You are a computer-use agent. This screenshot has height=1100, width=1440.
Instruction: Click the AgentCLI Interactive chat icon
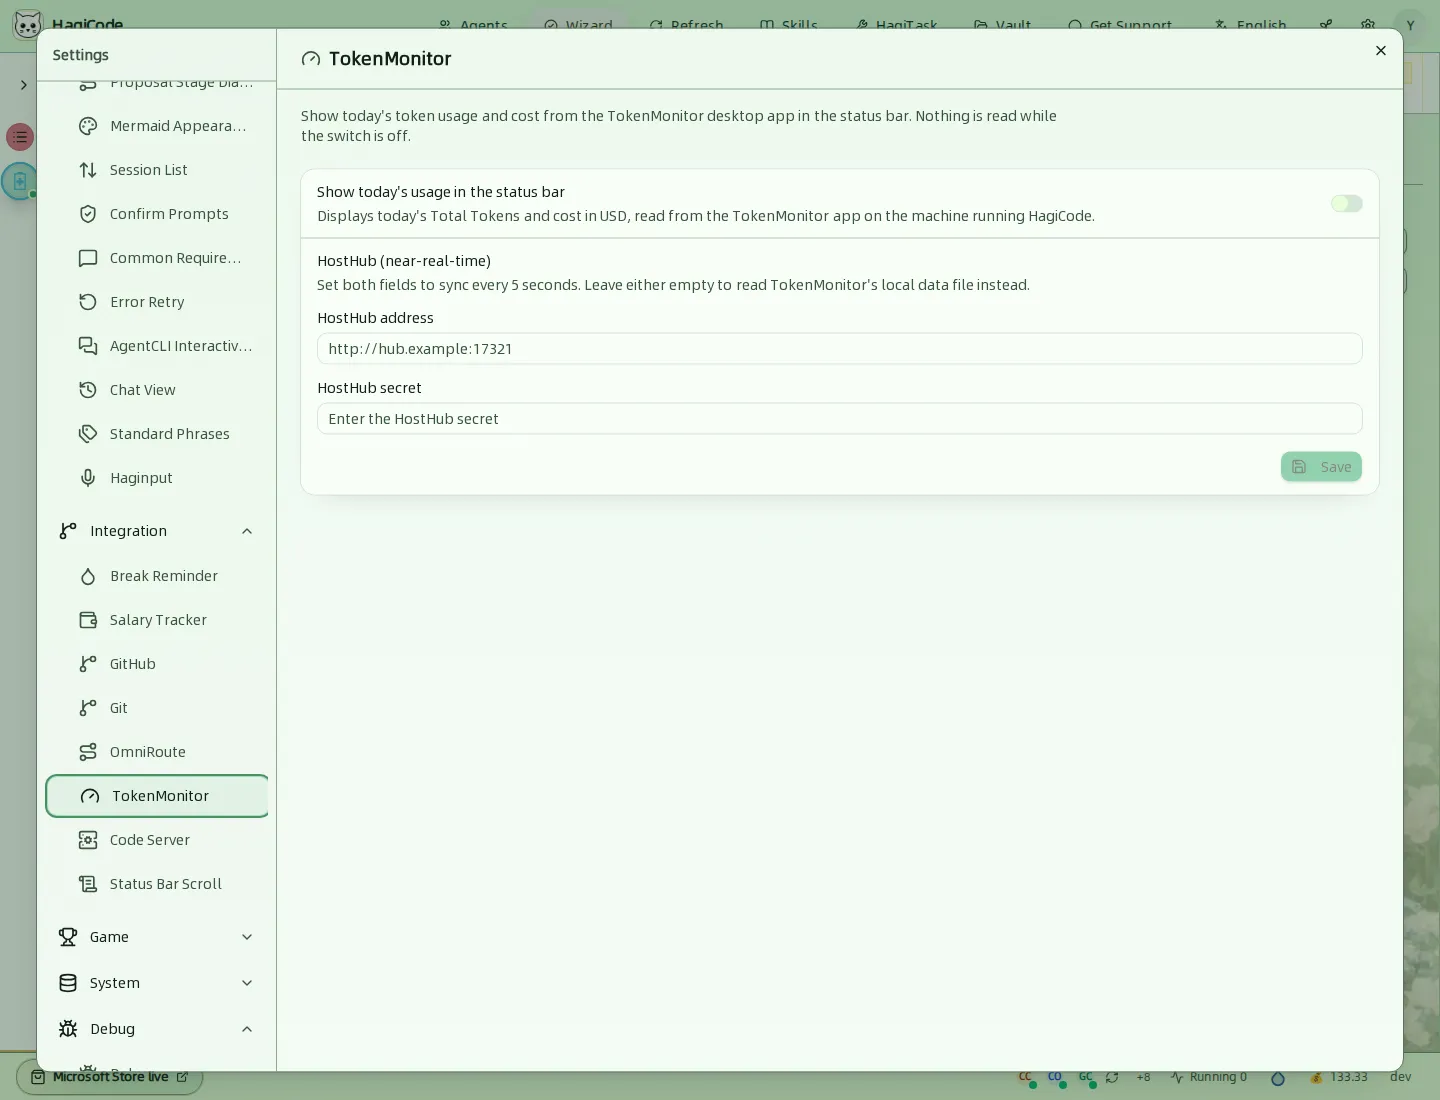pyautogui.click(x=88, y=346)
